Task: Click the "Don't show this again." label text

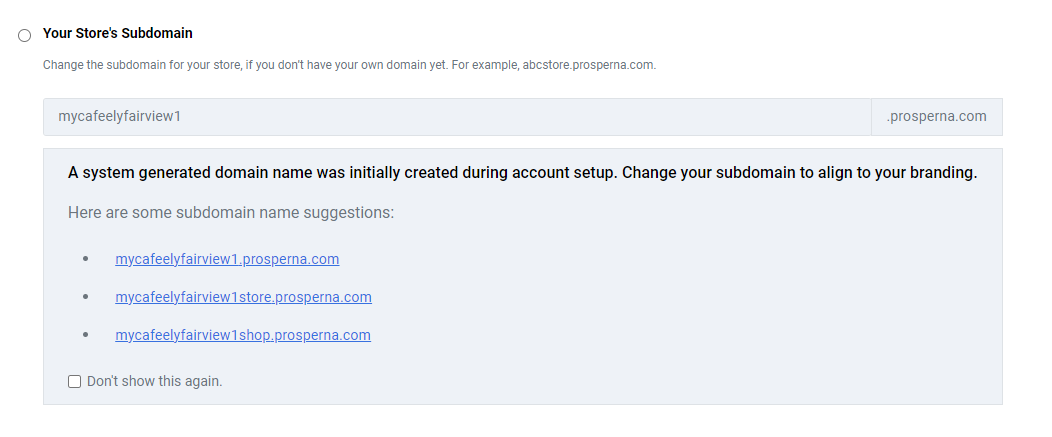Action: [154, 381]
